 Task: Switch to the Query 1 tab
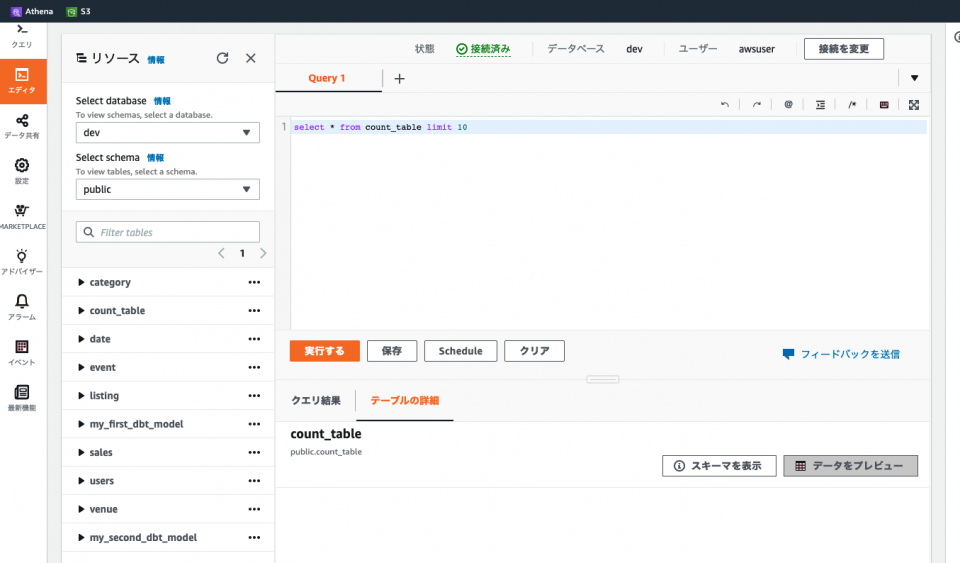pyautogui.click(x=327, y=78)
